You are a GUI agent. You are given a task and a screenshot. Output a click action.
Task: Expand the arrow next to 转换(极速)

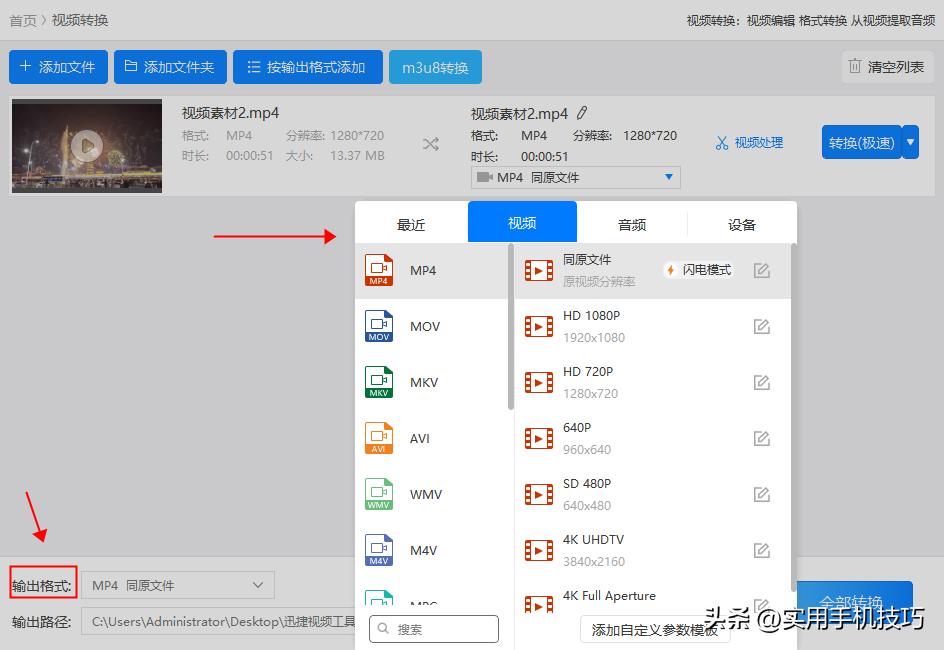point(910,142)
